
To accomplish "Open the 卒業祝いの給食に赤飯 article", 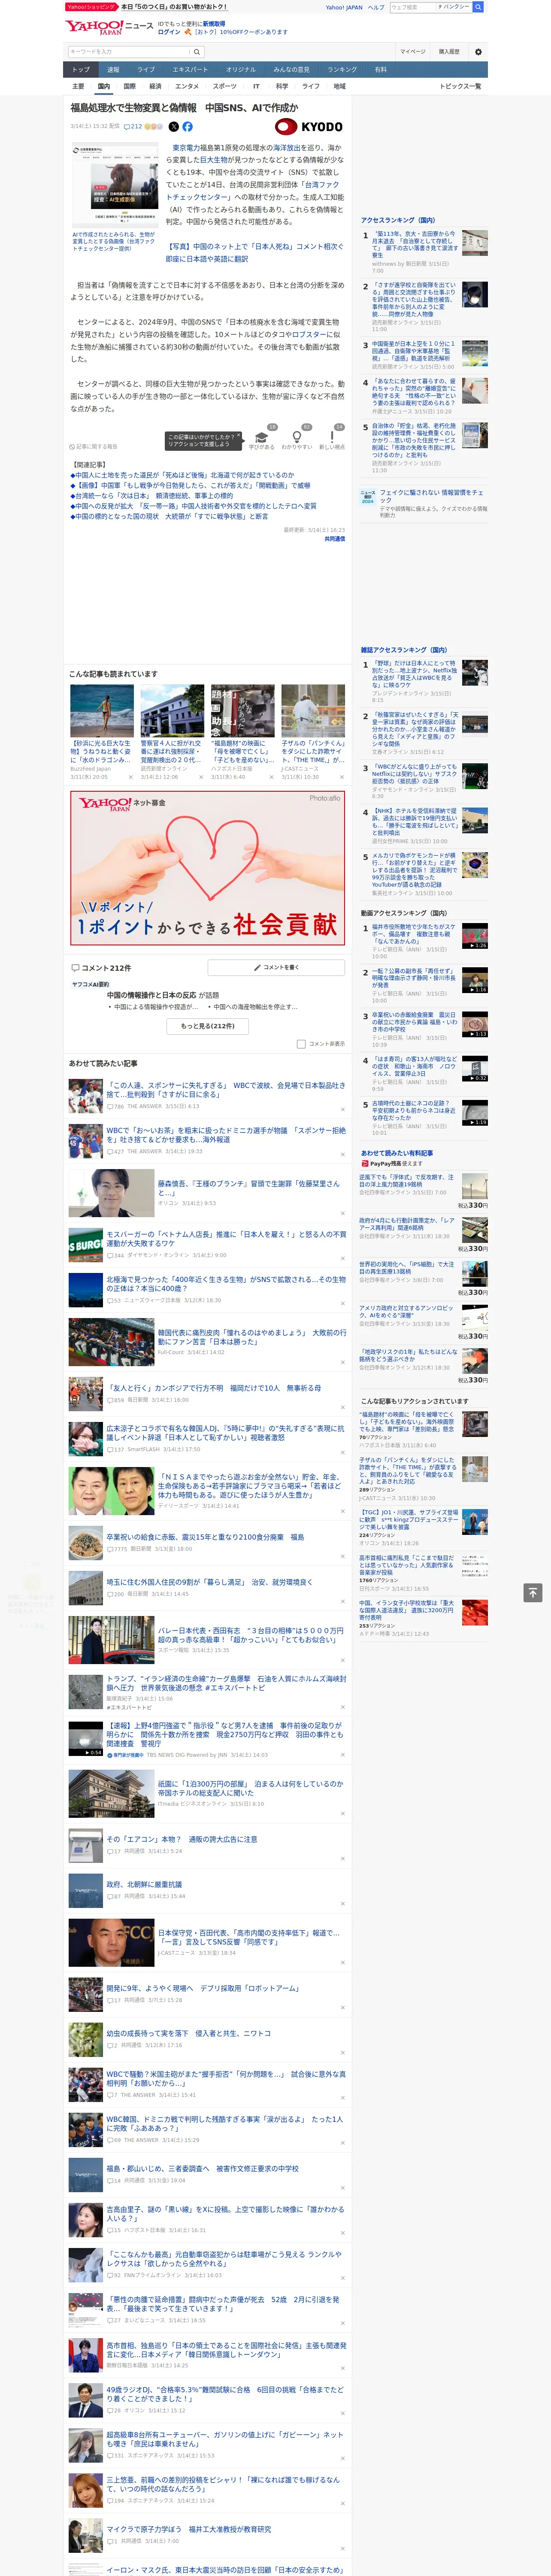I will [x=205, y=1538].
